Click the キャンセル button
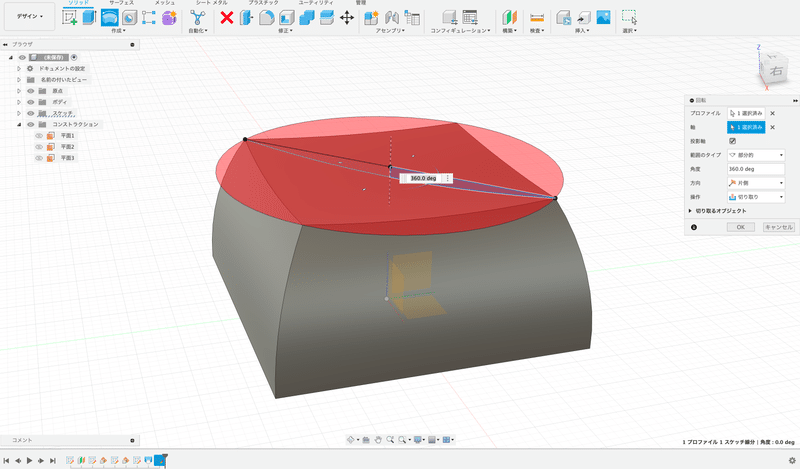The width and height of the screenshot is (800, 469). pos(779,227)
